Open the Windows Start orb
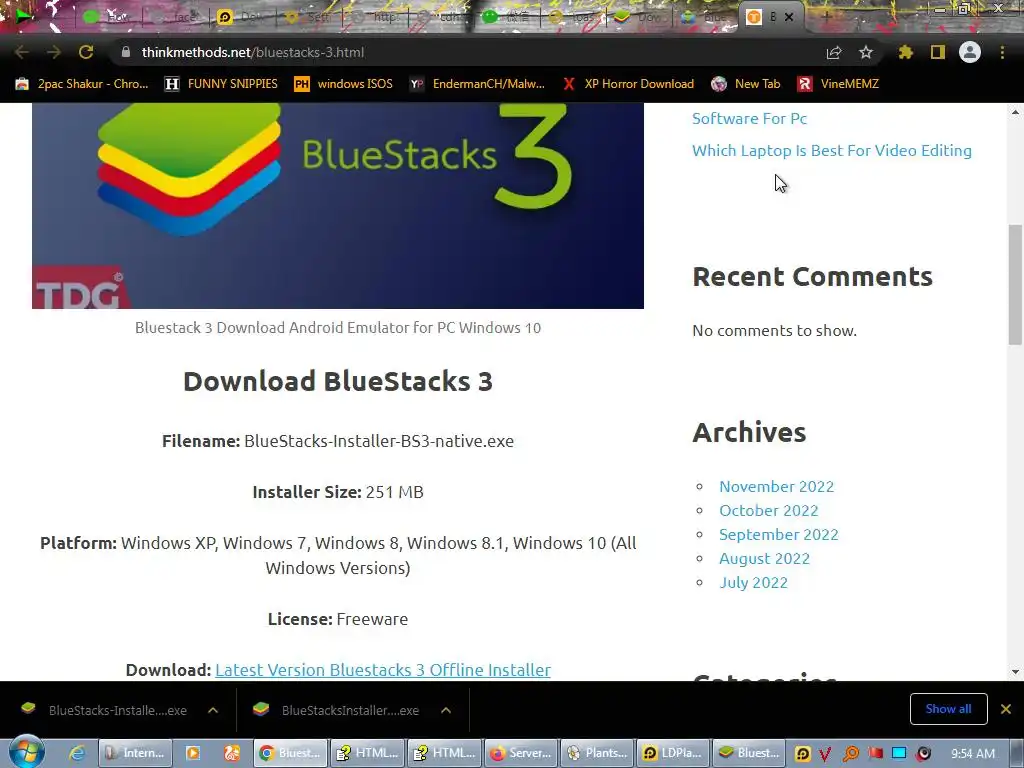This screenshot has height=768, width=1024. [x=27, y=752]
